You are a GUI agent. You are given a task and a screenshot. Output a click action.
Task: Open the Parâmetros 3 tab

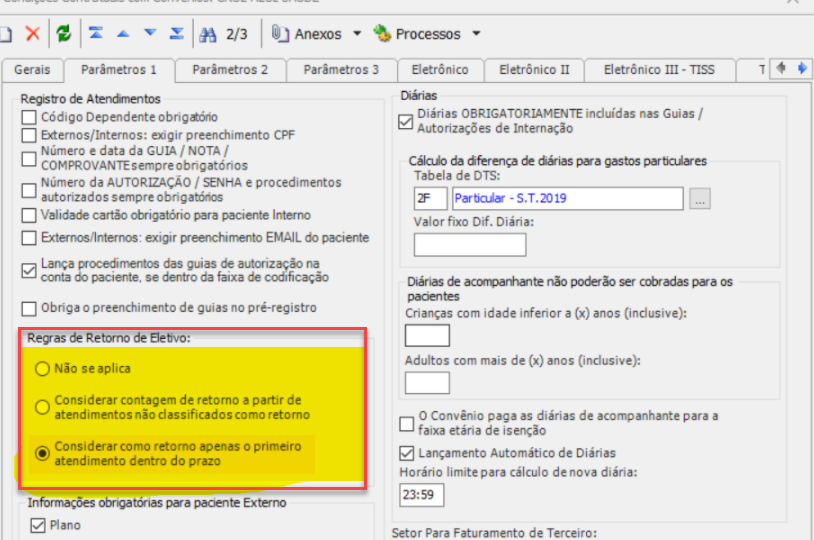click(341, 70)
